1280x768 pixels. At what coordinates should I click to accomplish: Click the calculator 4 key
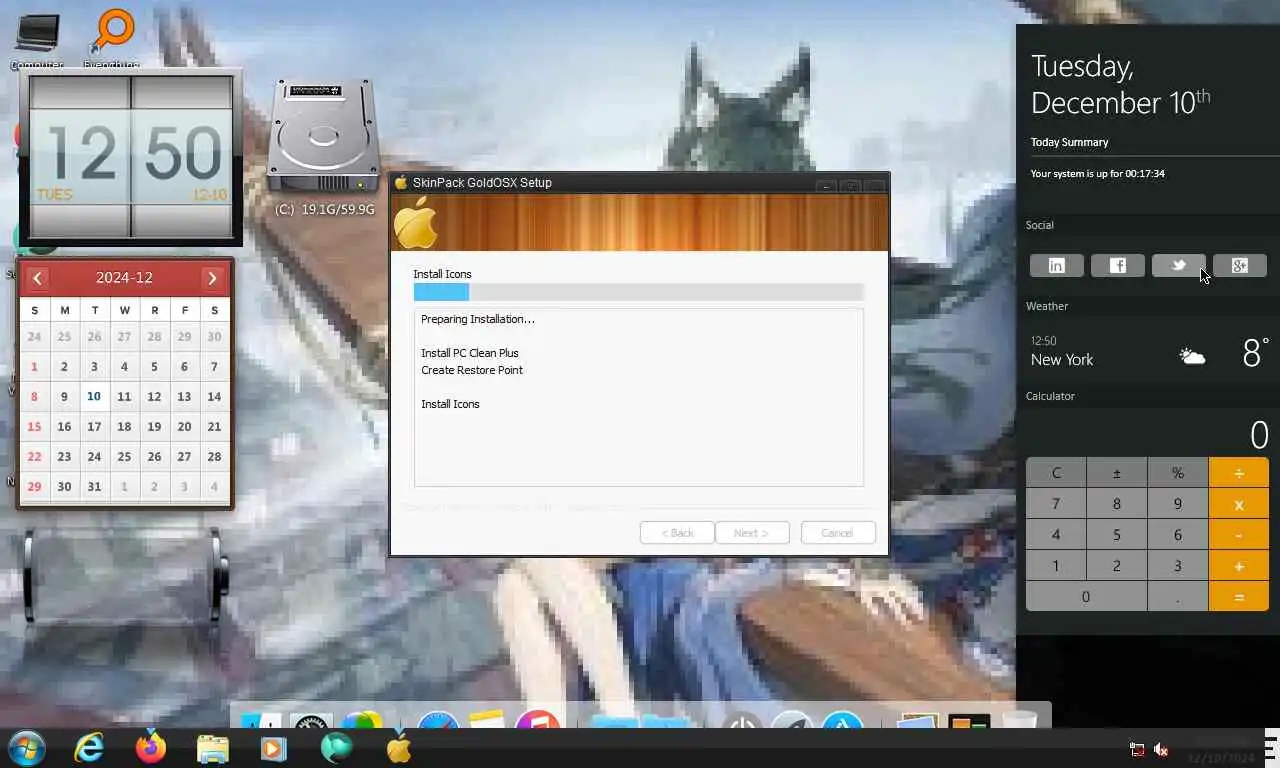click(1056, 535)
